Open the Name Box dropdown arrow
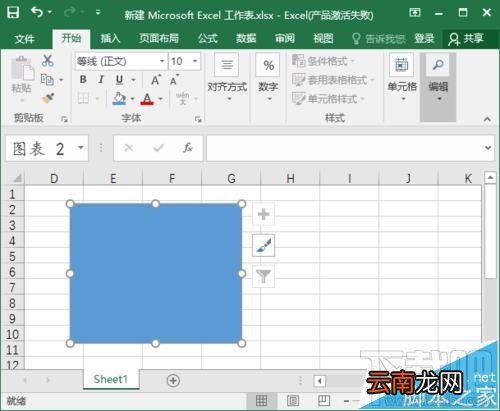Viewport: 500px width, 411px height. tap(81, 147)
